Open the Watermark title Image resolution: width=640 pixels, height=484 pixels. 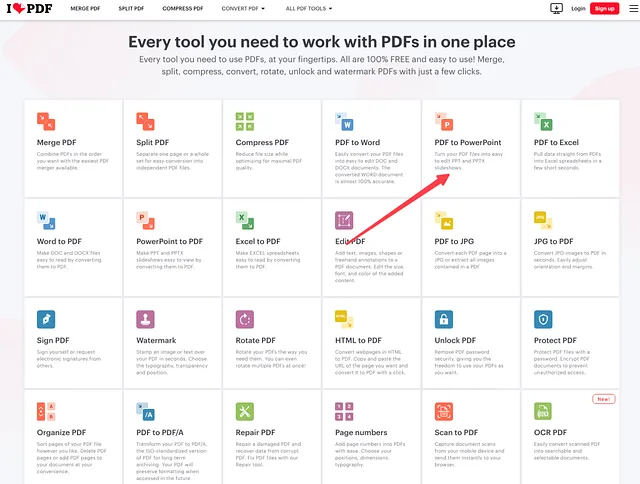[x=156, y=340]
